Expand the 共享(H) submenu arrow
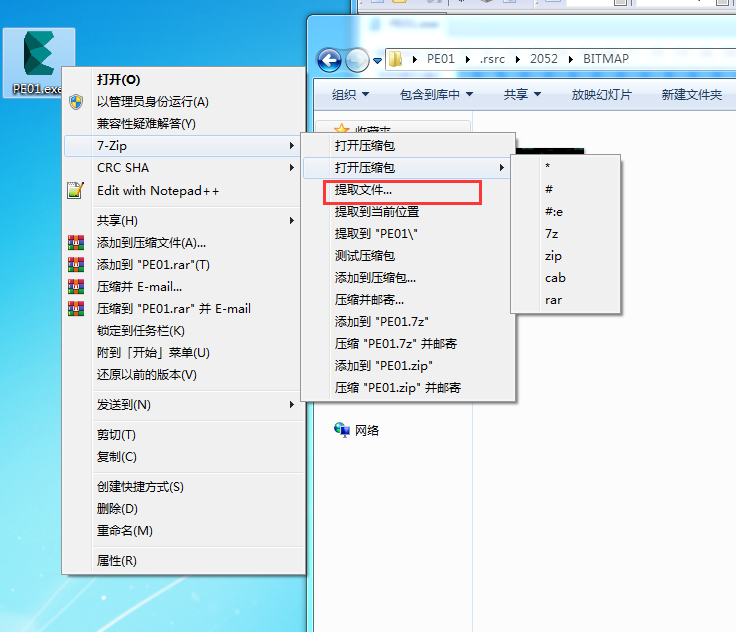Image resolution: width=736 pixels, height=632 pixels. pyautogui.click(x=291, y=221)
